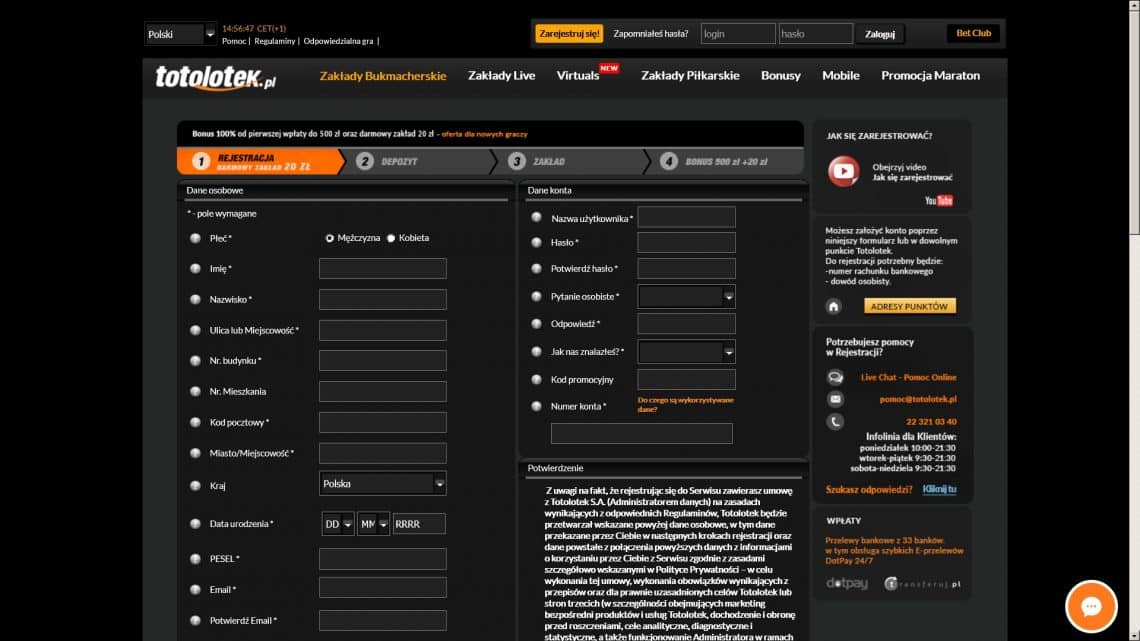Image resolution: width=1140 pixels, height=641 pixels.
Task: Click the info bullet next to PESEL
Action: pos(195,559)
